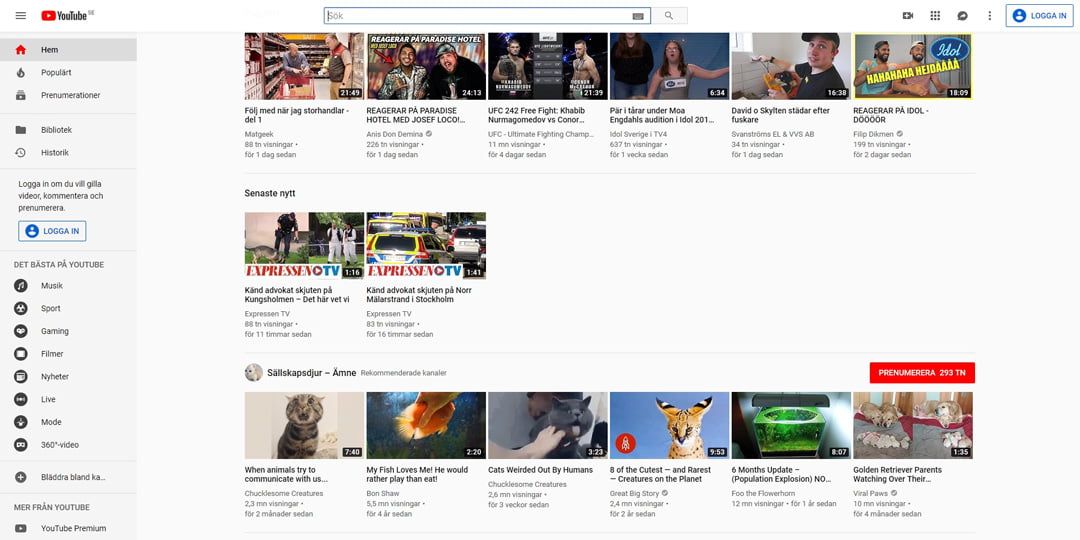Focus the Sök search field
The height and width of the screenshot is (540, 1080).
[x=478, y=15]
